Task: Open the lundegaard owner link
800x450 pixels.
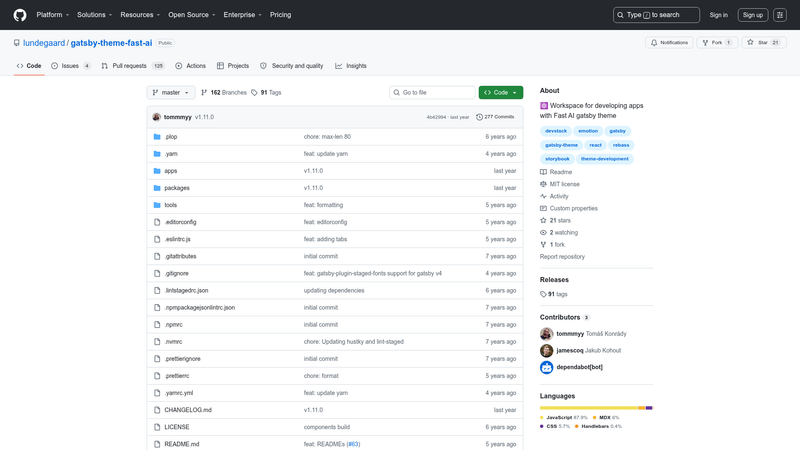Action: [x=44, y=43]
